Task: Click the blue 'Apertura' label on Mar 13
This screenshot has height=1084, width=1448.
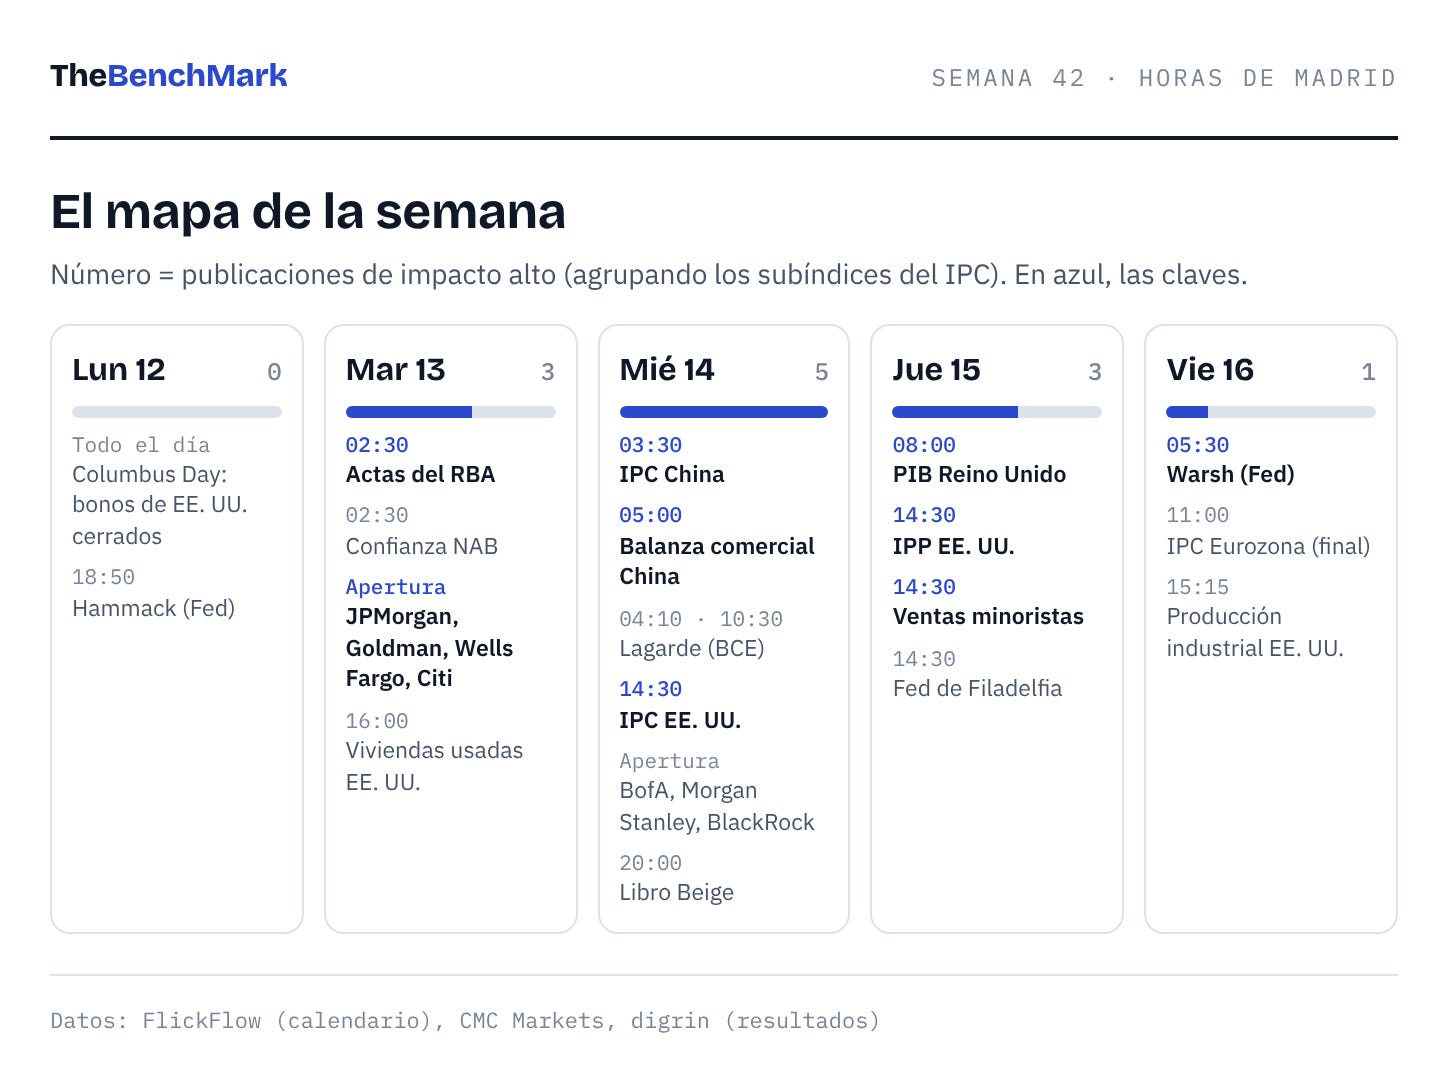Action: 396,587
